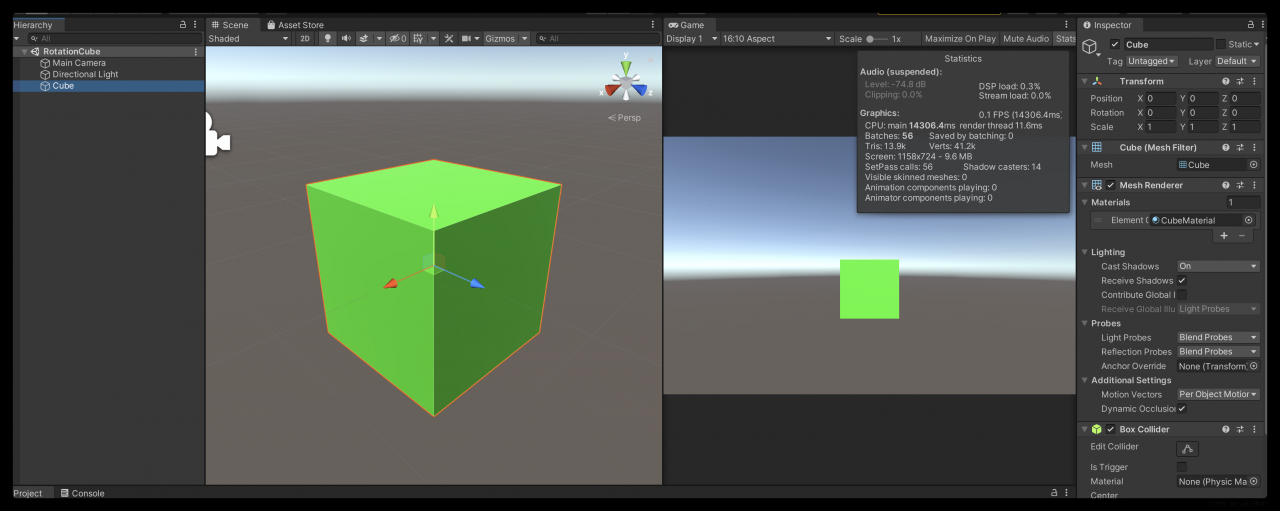
Task: Click the Mute Audio button
Action: coord(1026,39)
